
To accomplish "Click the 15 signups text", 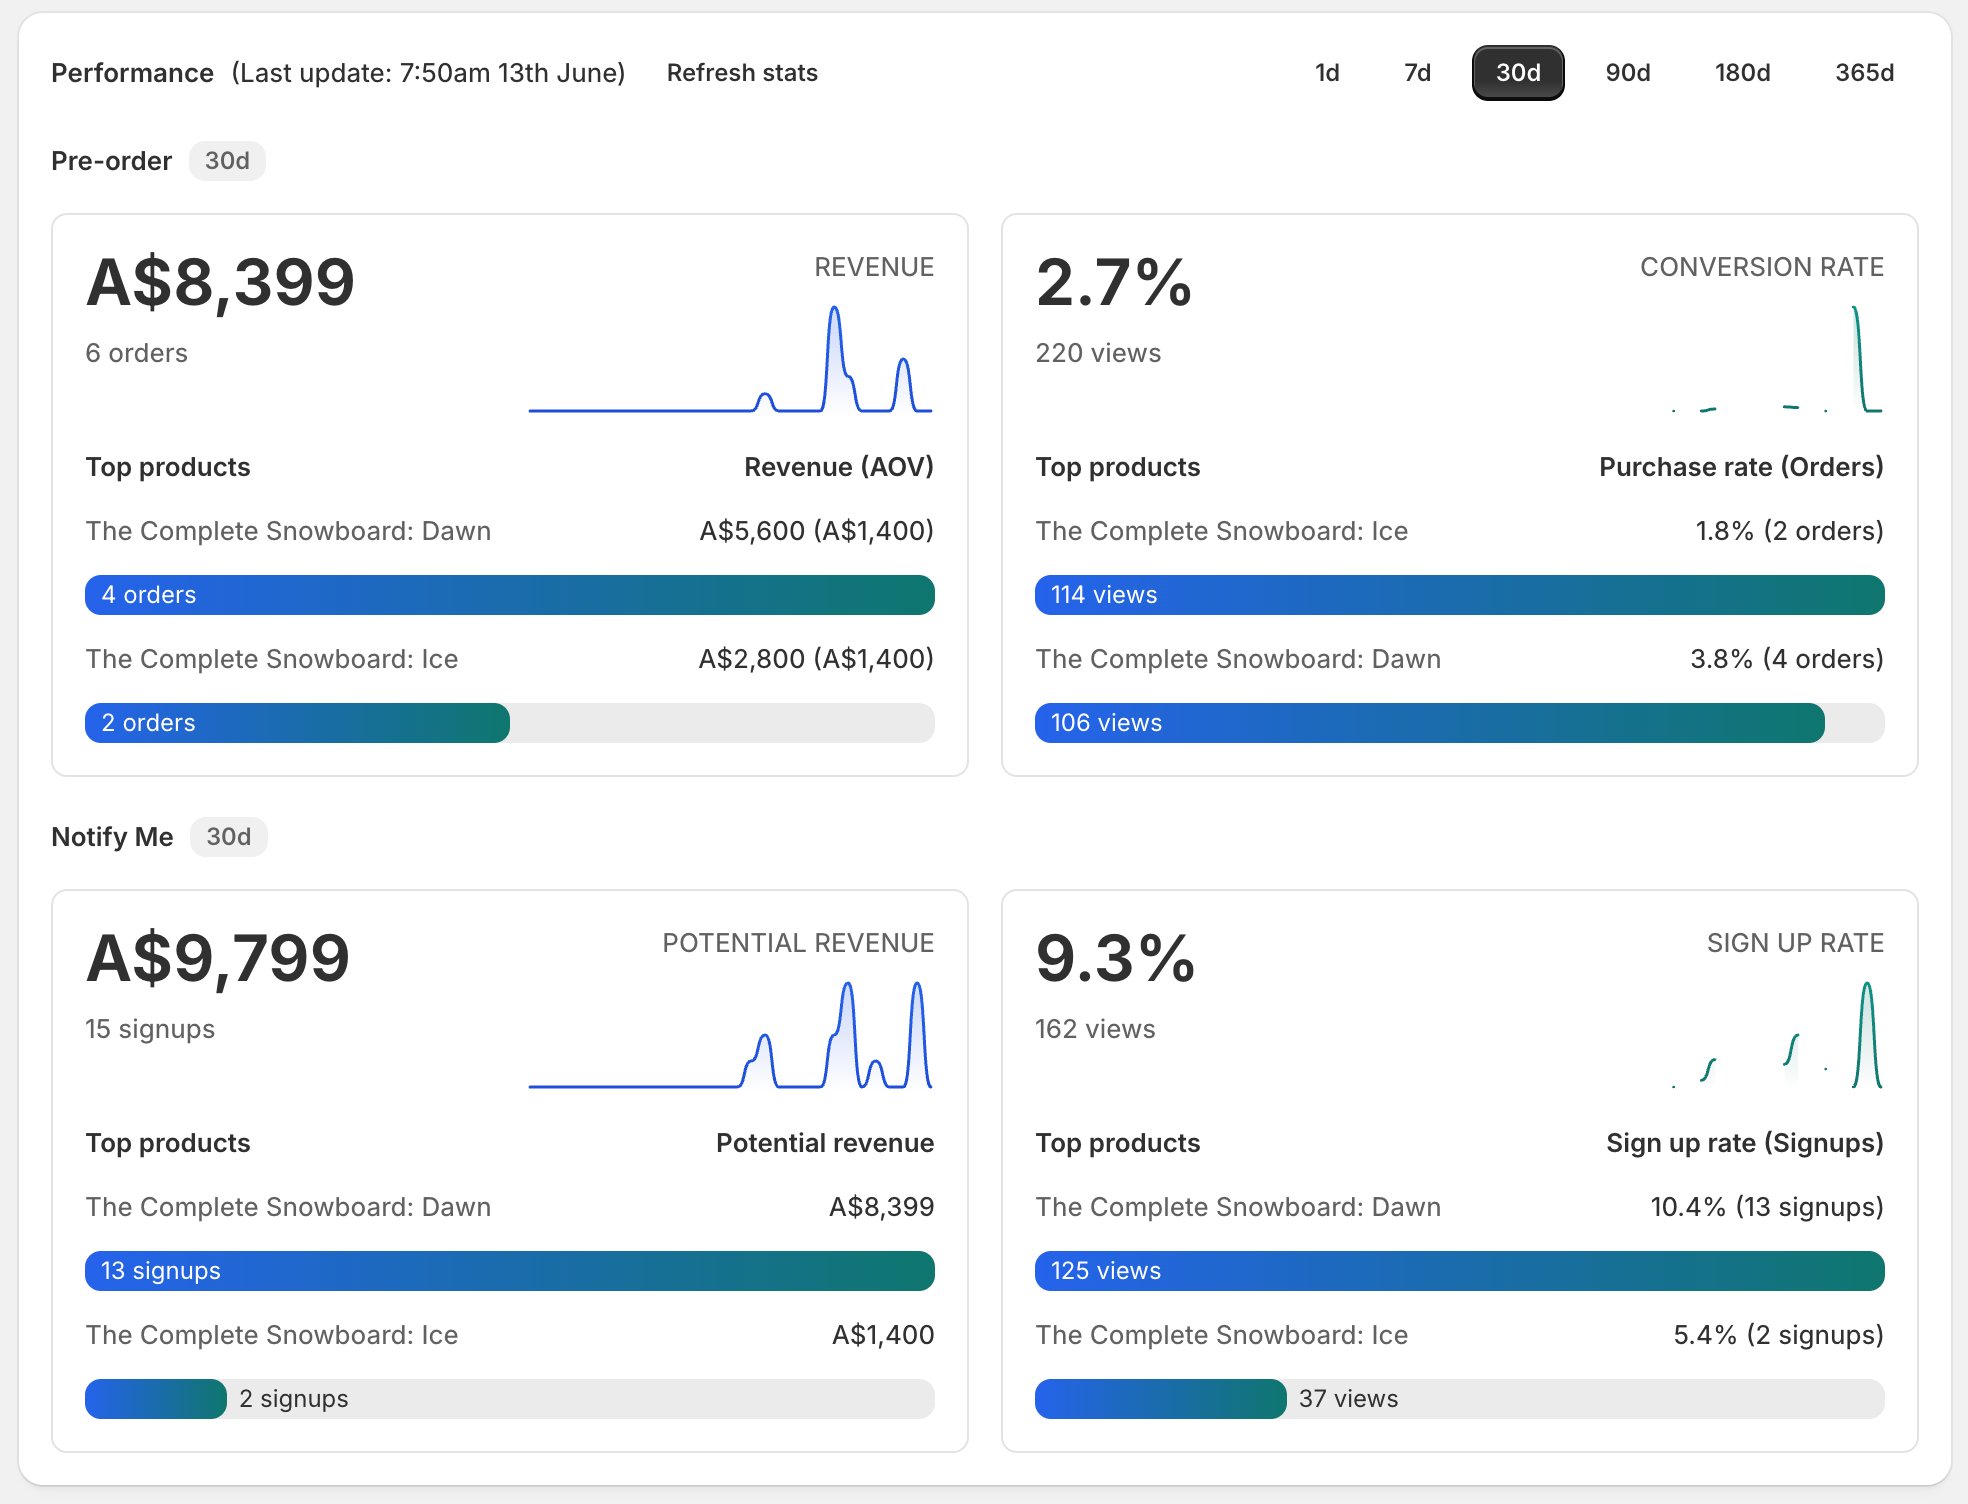I will 150,1029.
